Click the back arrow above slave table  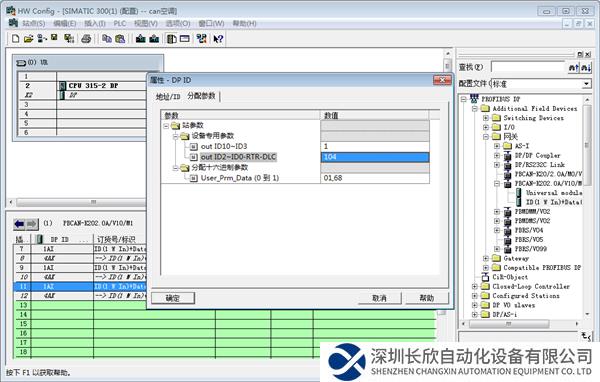point(19,224)
